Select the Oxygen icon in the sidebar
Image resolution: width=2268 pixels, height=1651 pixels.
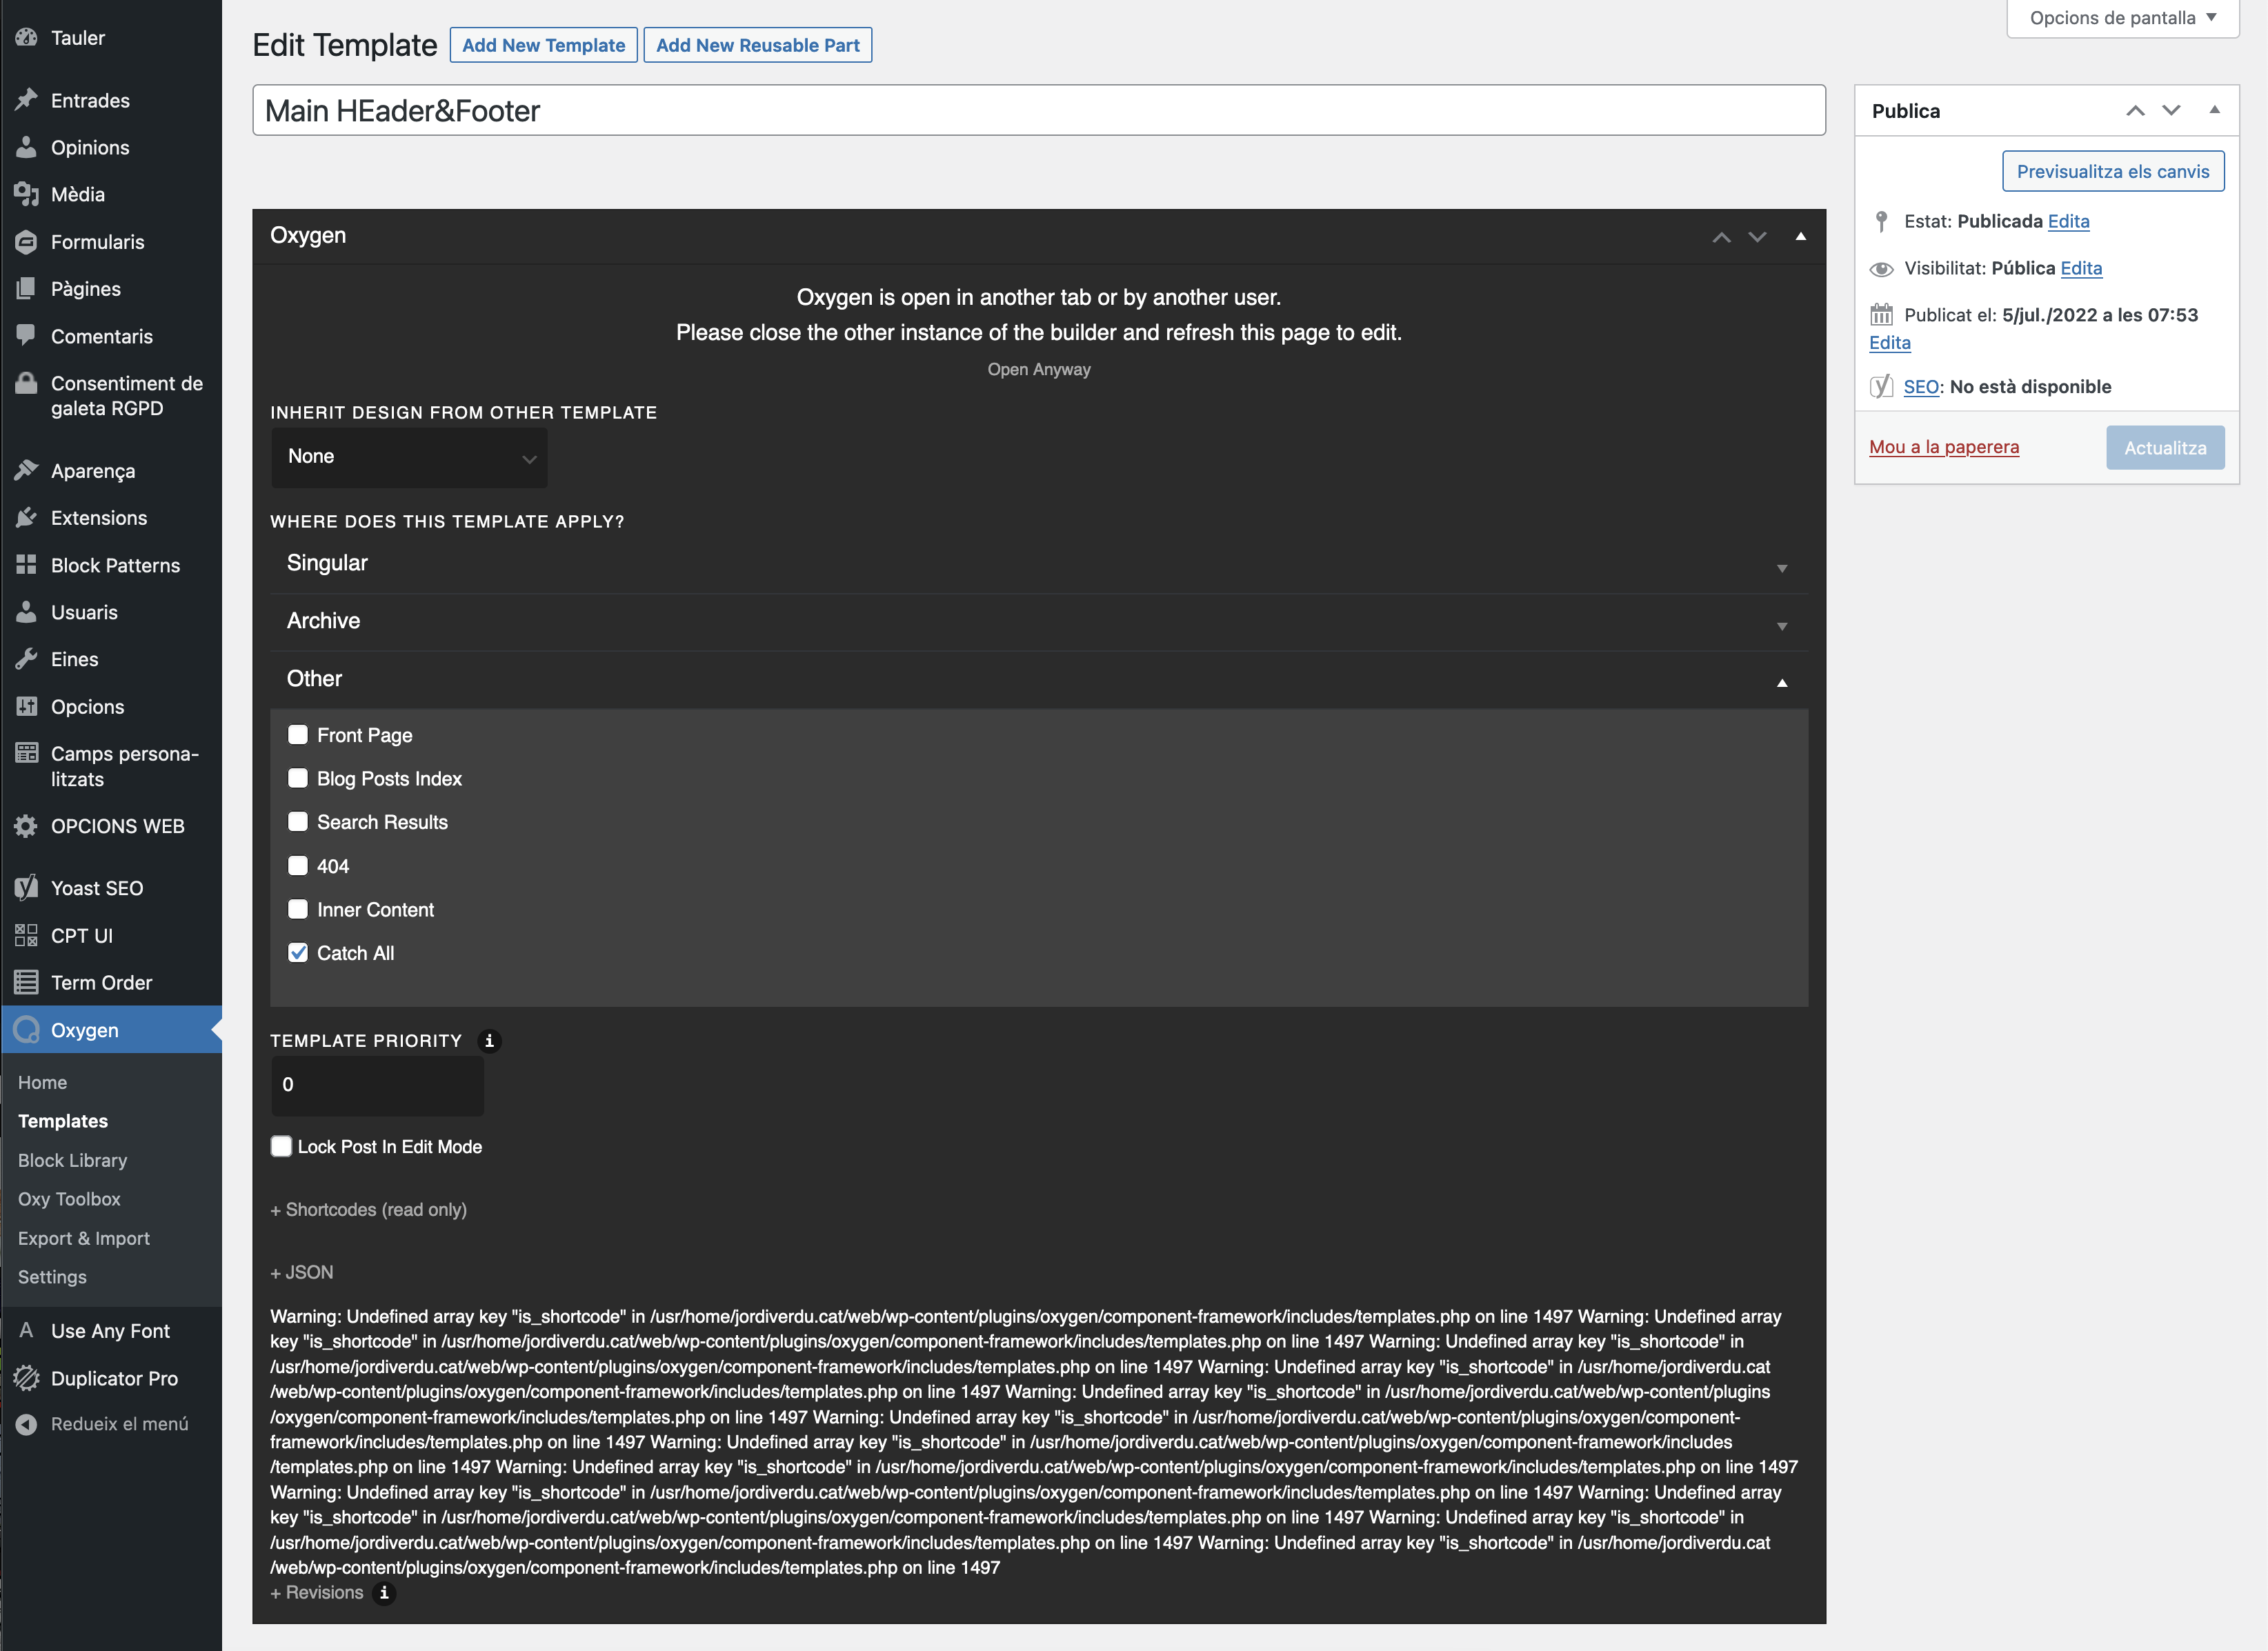pyautogui.click(x=27, y=1030)
